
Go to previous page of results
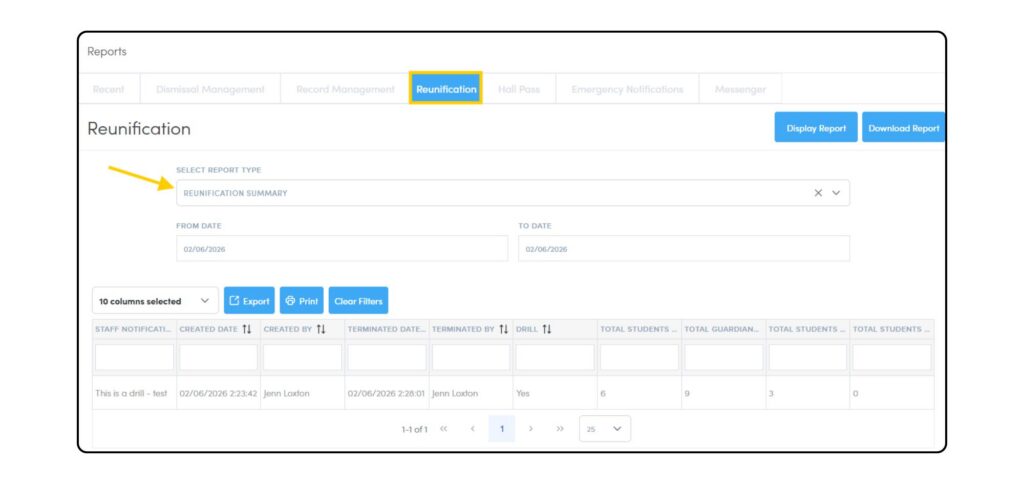[472, 429]
